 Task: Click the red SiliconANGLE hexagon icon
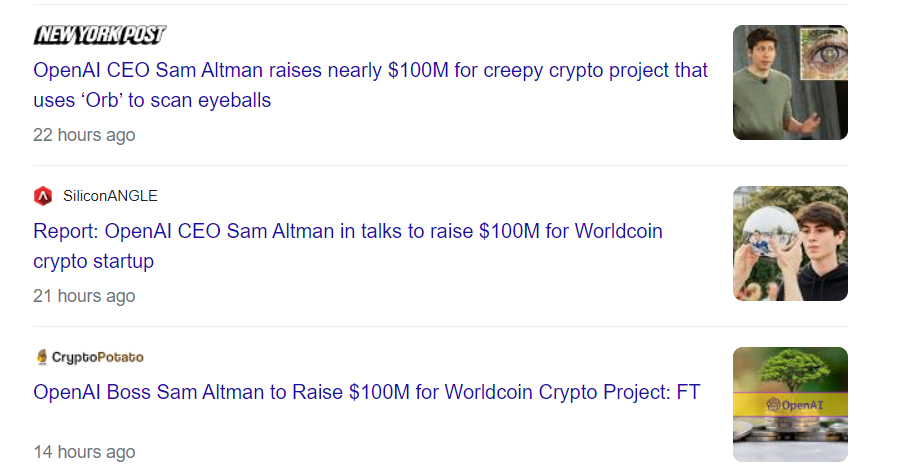click(x=42, y=196)
